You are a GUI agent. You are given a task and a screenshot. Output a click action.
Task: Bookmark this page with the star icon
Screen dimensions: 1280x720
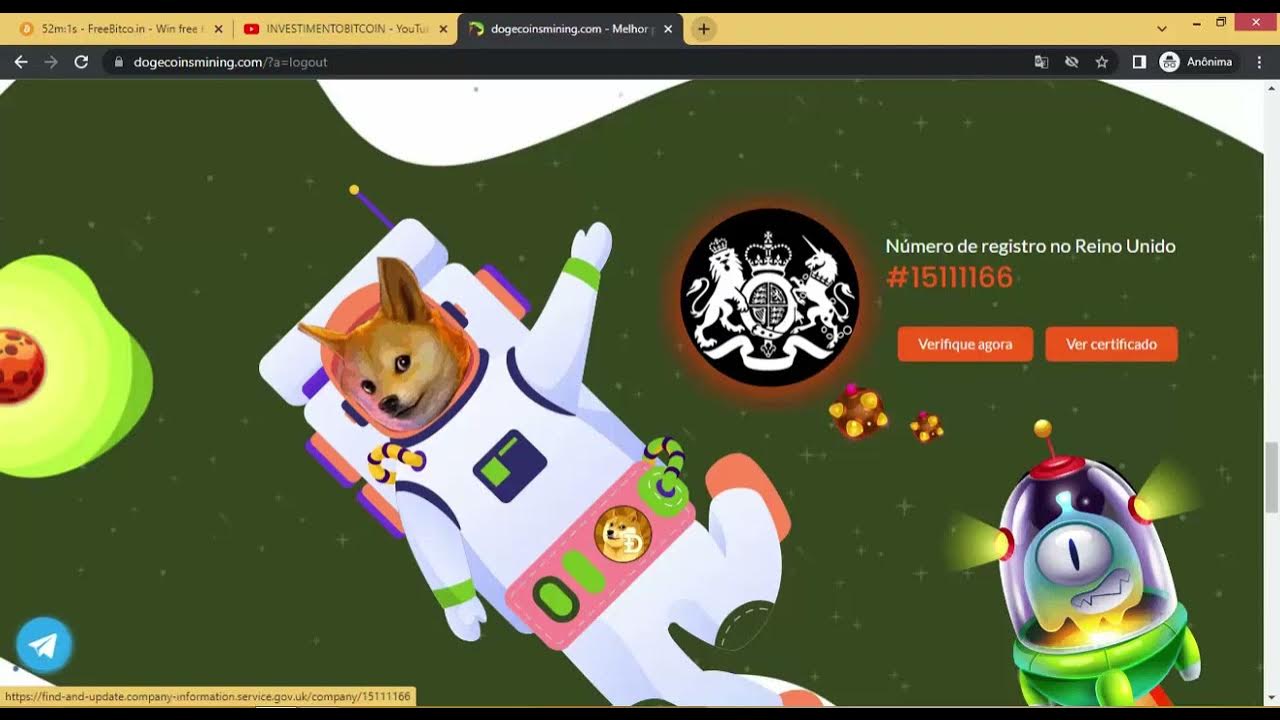pos(1102,62)
